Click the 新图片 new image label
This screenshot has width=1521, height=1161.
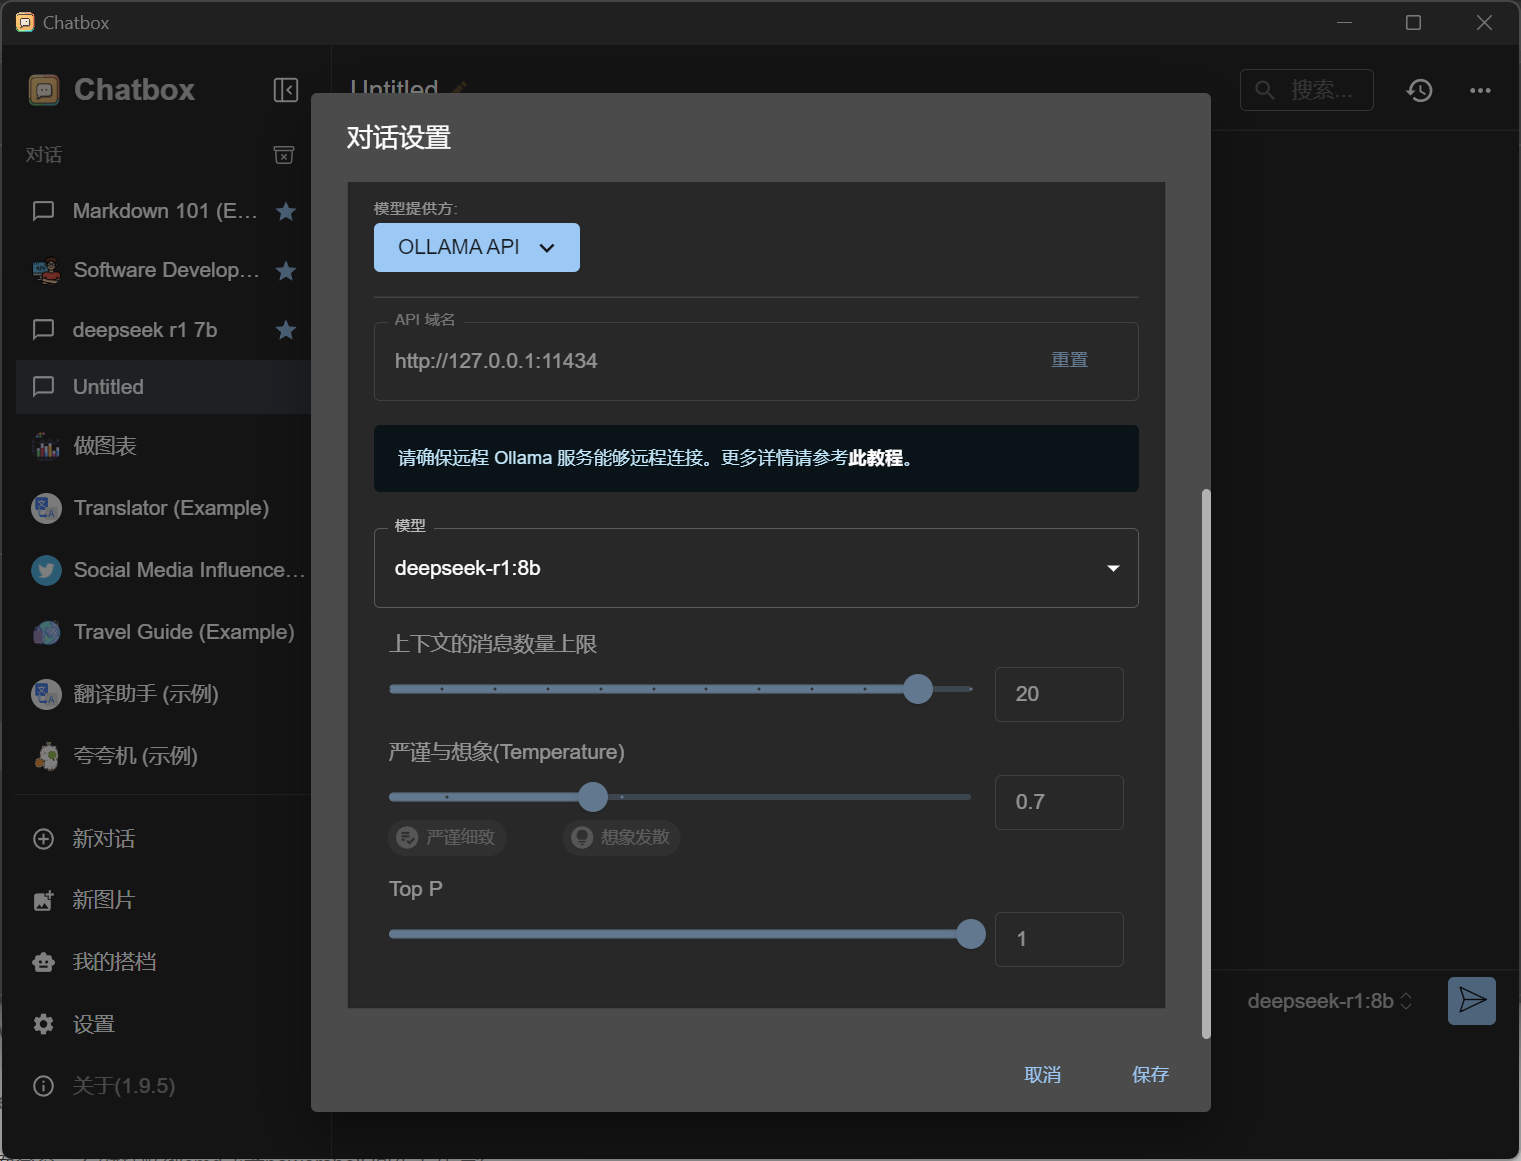[x=103, y=901]
